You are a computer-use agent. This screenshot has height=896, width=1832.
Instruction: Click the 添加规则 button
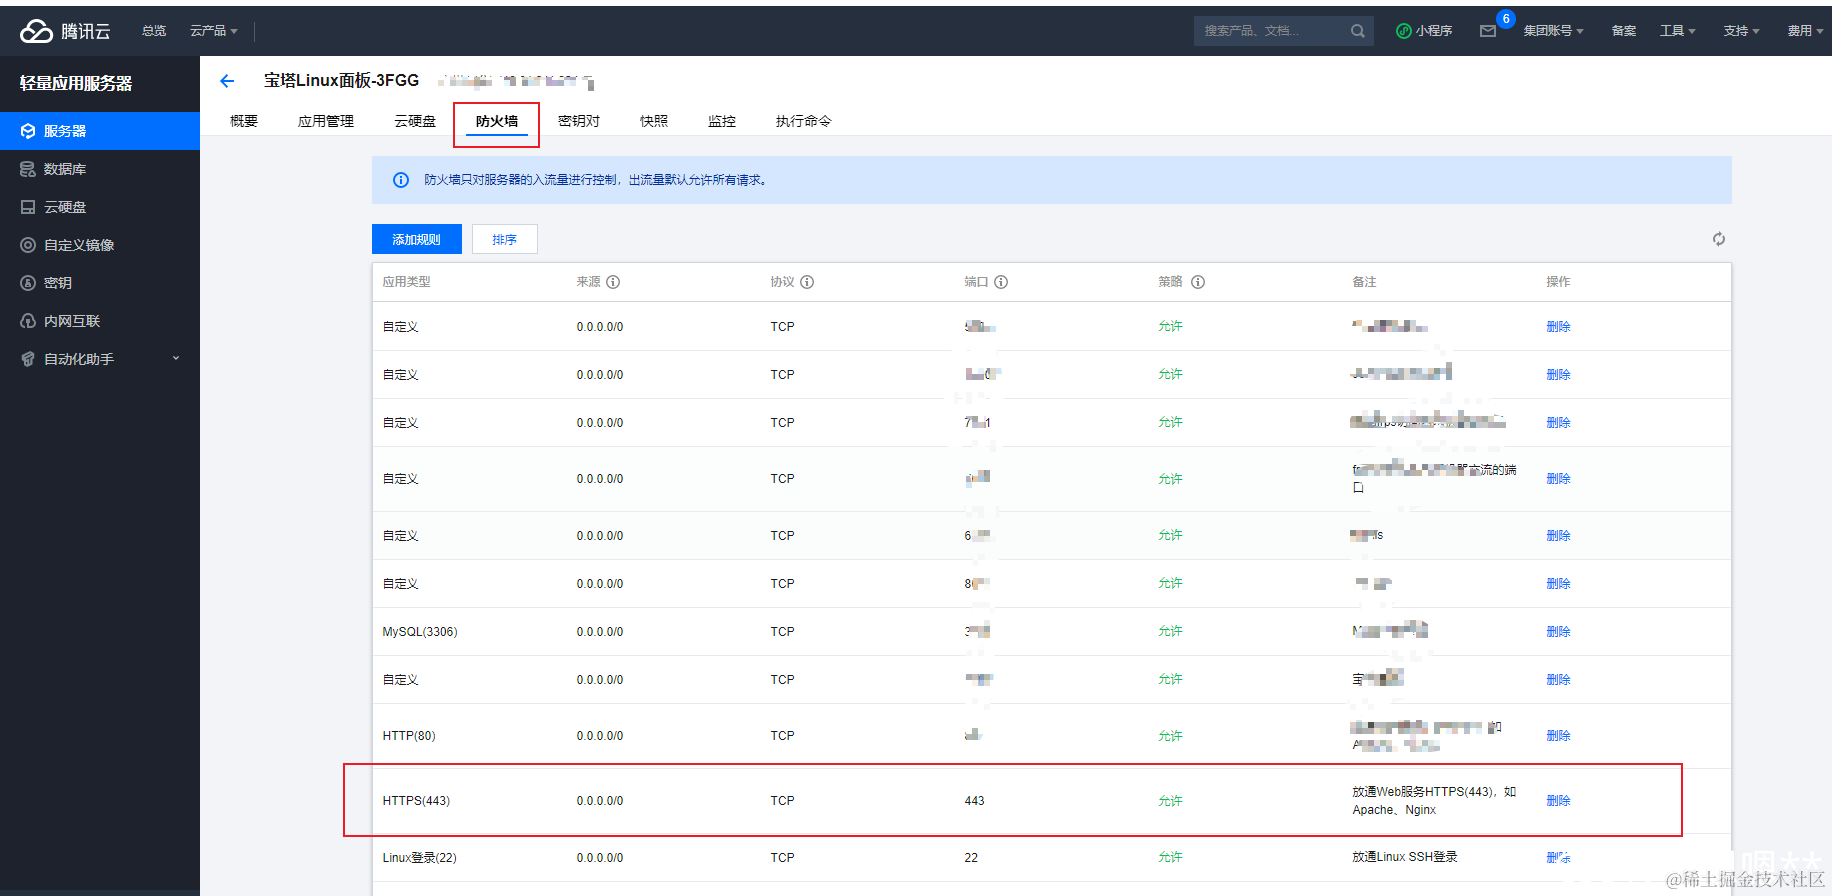tap(417, 239)
